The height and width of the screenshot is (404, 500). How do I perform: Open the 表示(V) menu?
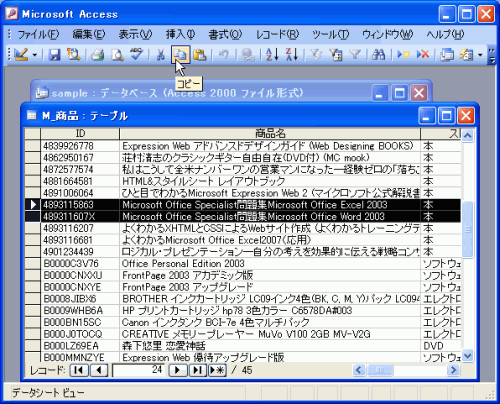135,34
